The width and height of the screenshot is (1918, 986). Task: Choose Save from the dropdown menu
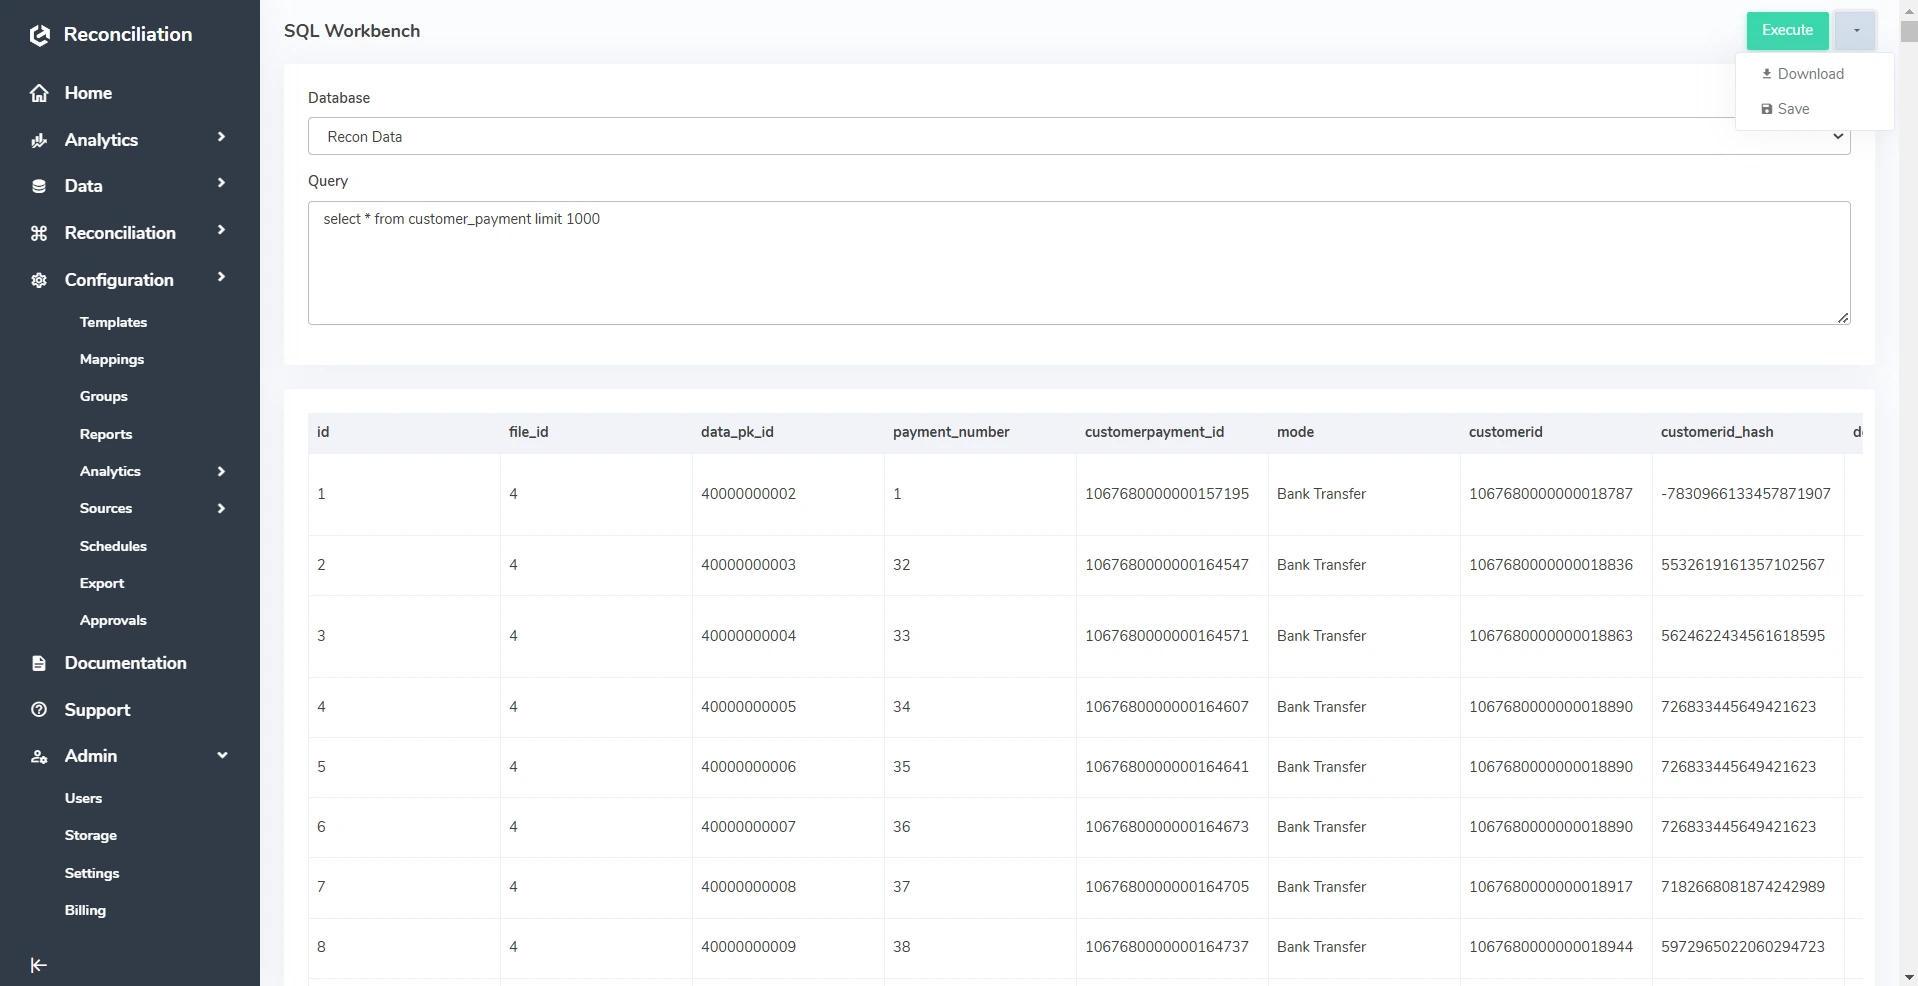coord(1793,108)
